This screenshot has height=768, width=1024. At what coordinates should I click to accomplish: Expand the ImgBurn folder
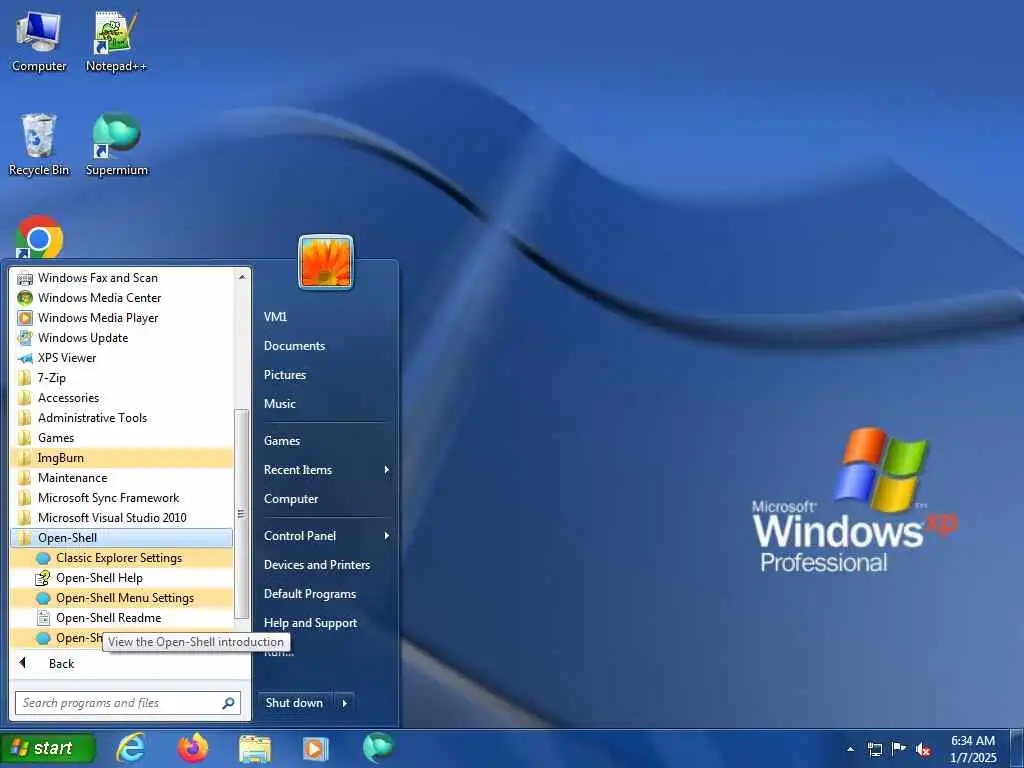point(122,458)
